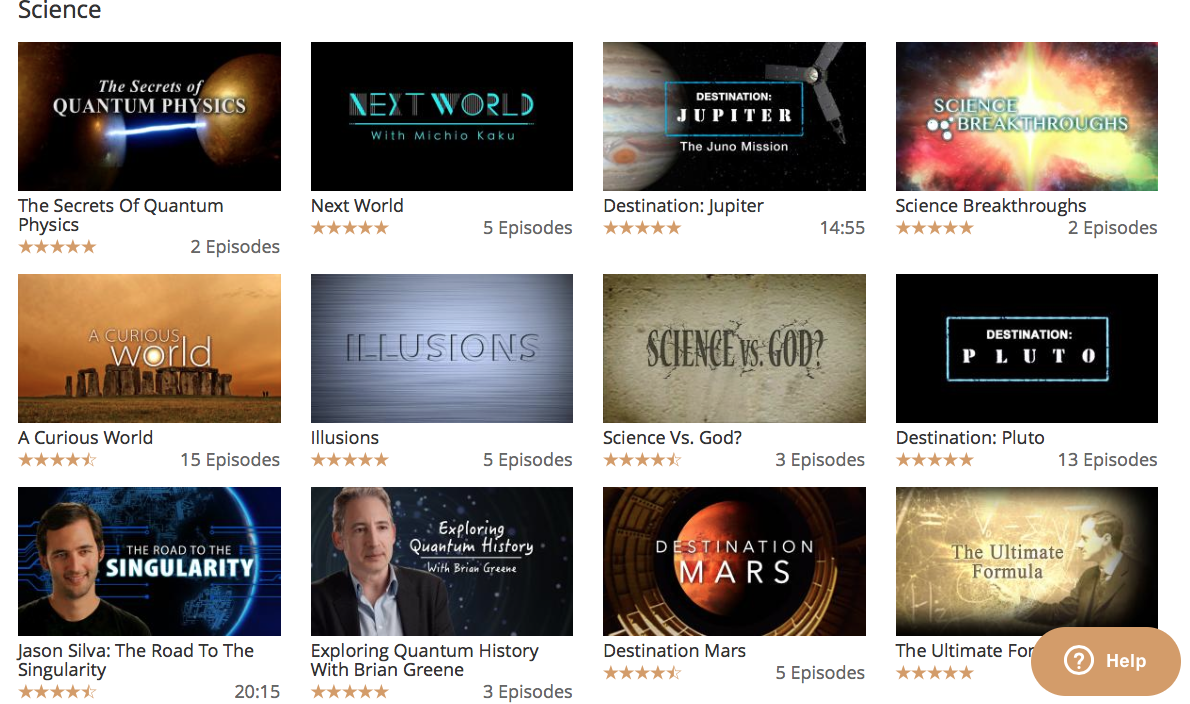
Task: Open the Next World thumbnail
Action: pyautogui.click(x=442, y=116)
